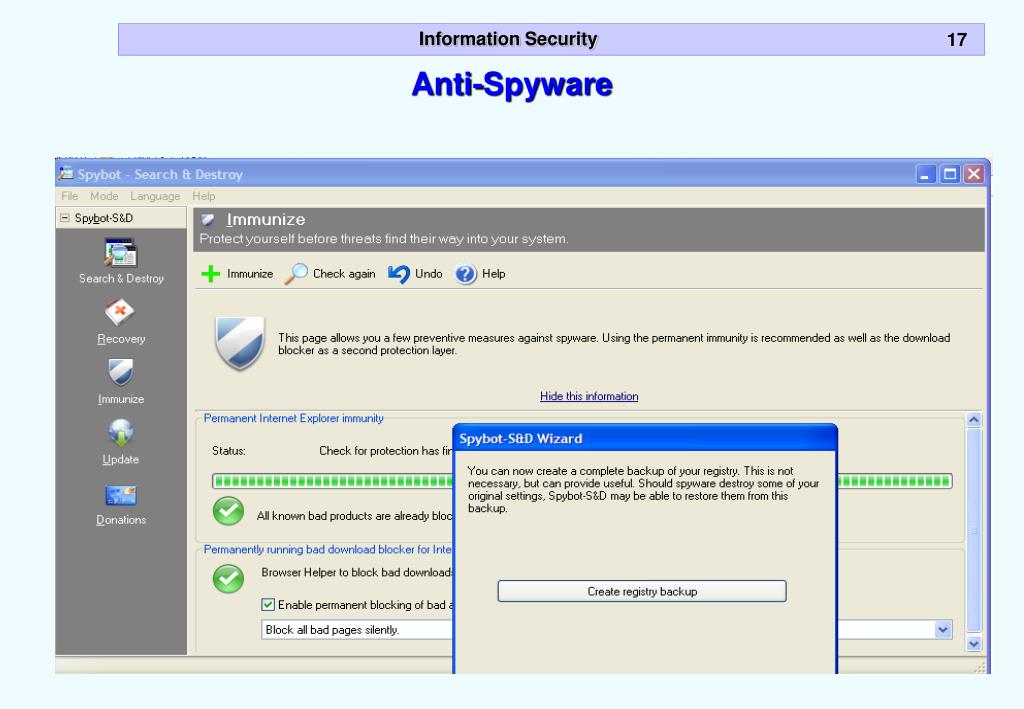This screenshot has height=709, width=1024.
Task: Click the 'Anti-Spyware' slide title
Action: 512,85
